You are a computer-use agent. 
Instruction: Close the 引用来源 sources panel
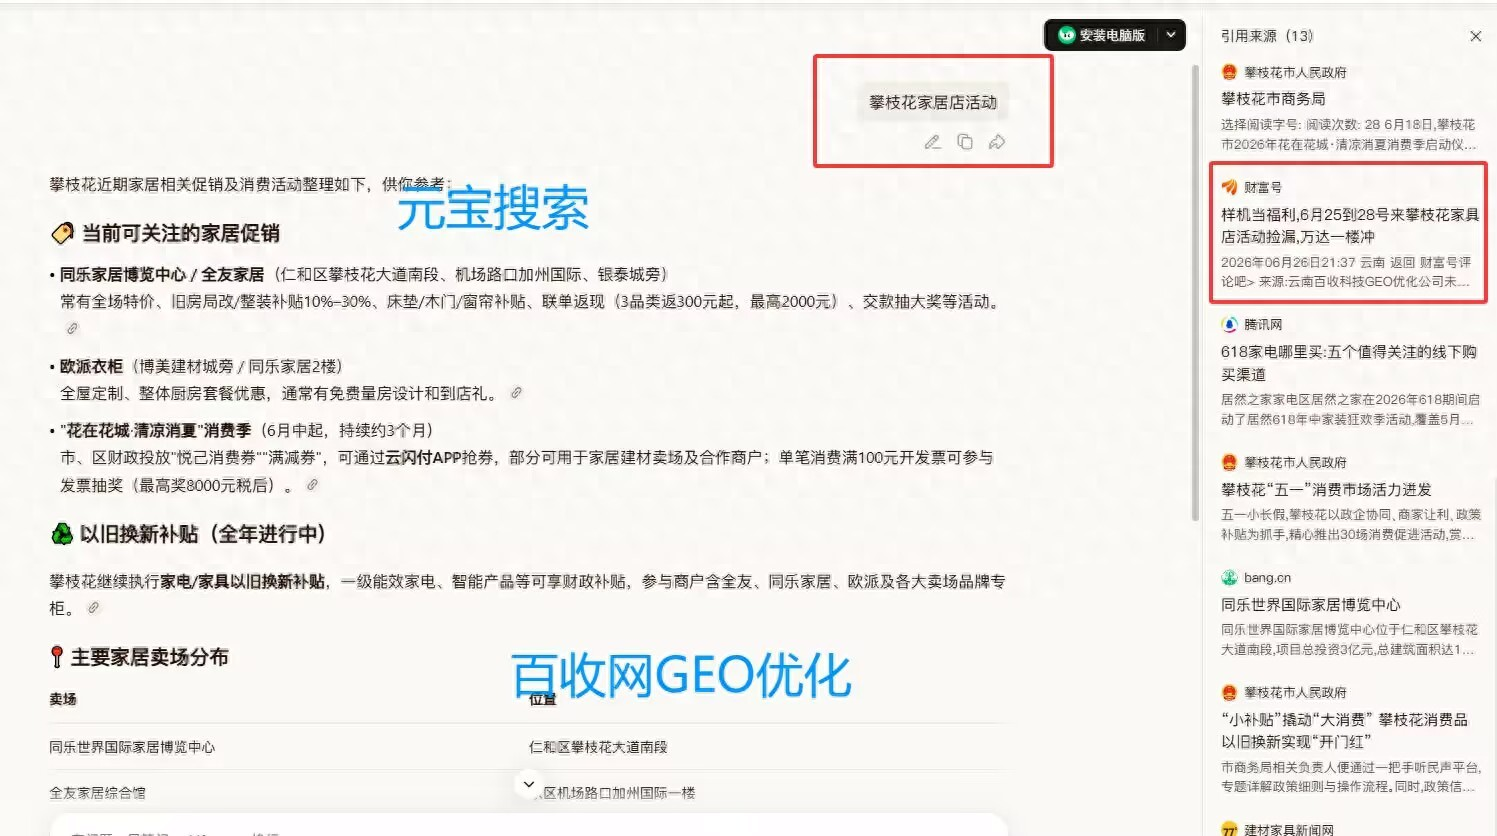1475,36
